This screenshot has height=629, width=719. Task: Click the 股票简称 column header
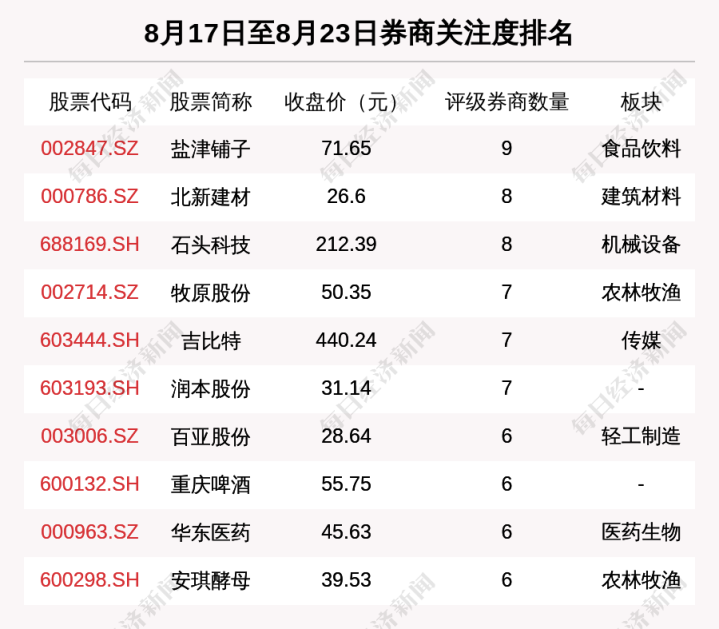(x=211, y=102)
